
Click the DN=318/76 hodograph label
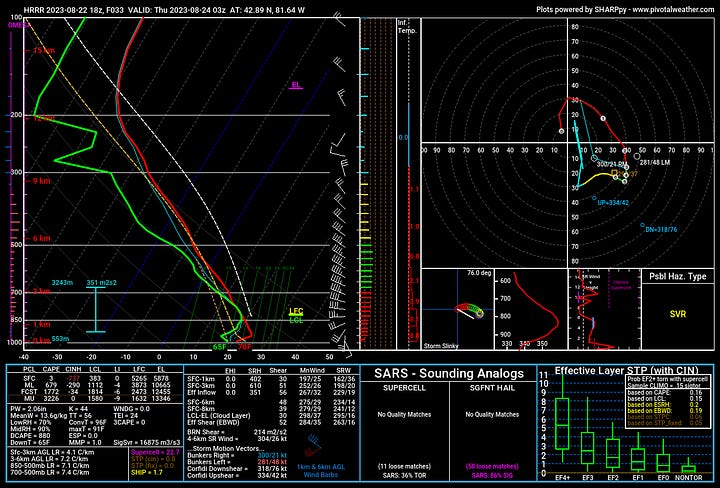(661, 230)
